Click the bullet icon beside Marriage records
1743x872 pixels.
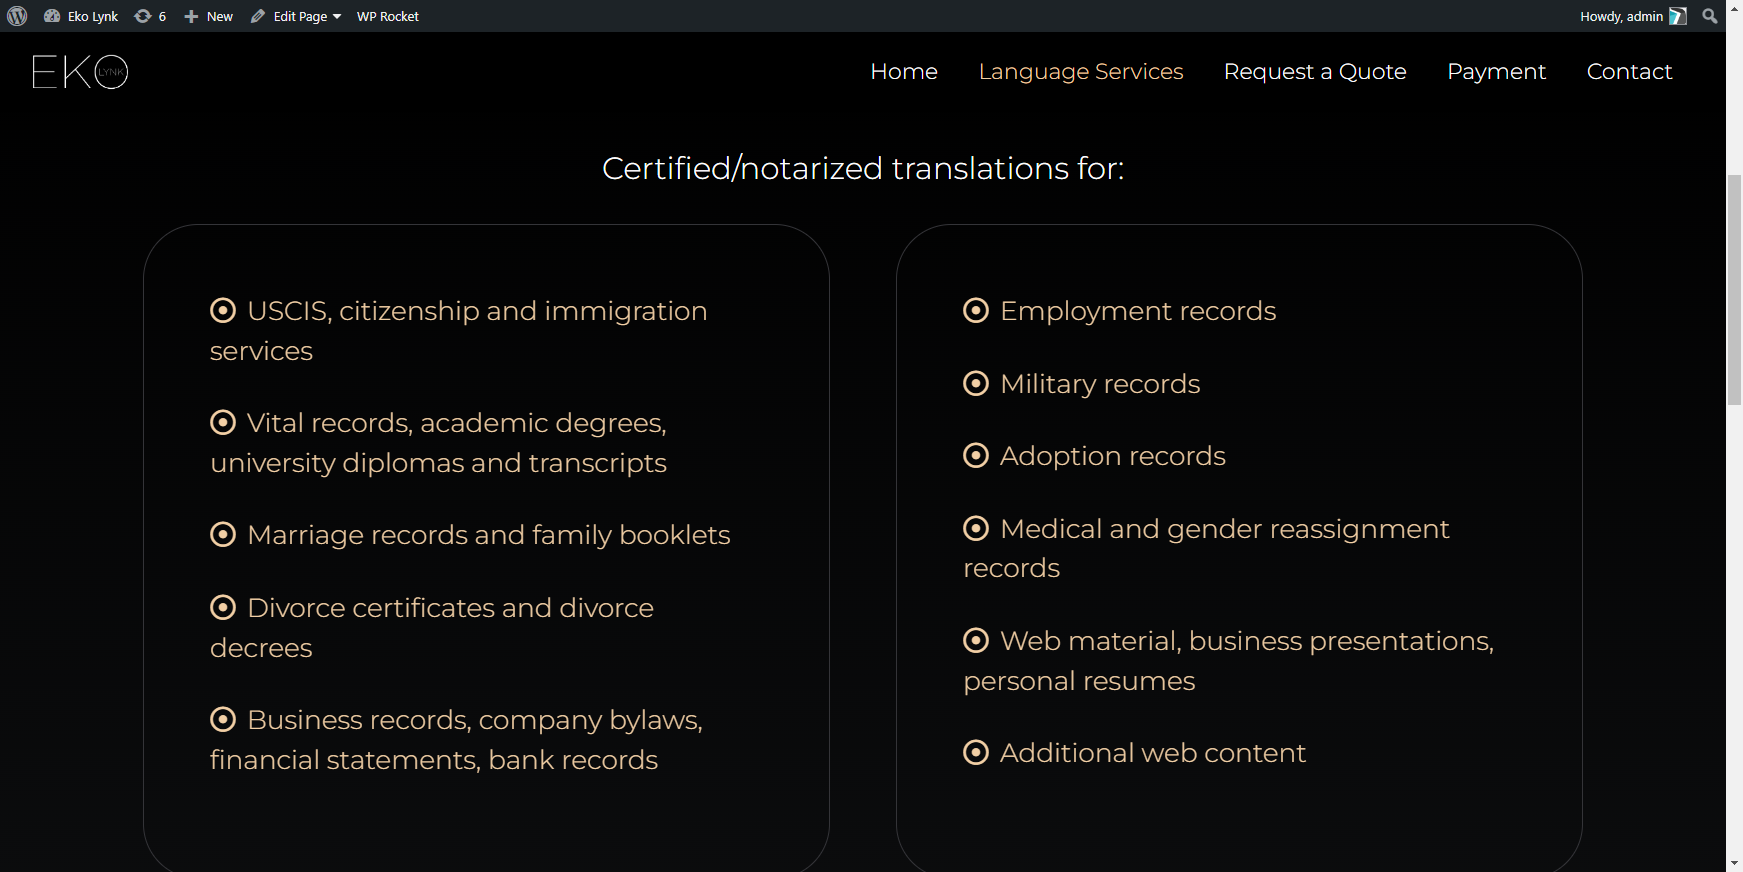coord(223,535)
